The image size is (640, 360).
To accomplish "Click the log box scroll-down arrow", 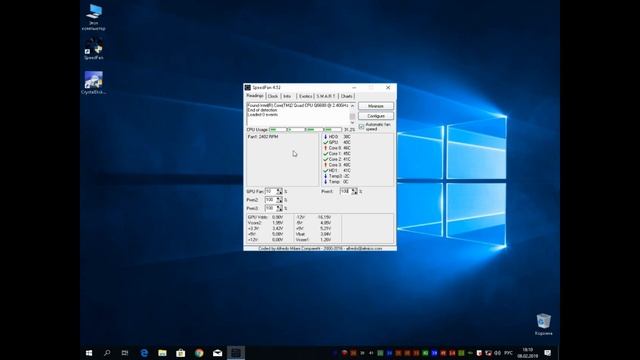I will pos(352,122).
